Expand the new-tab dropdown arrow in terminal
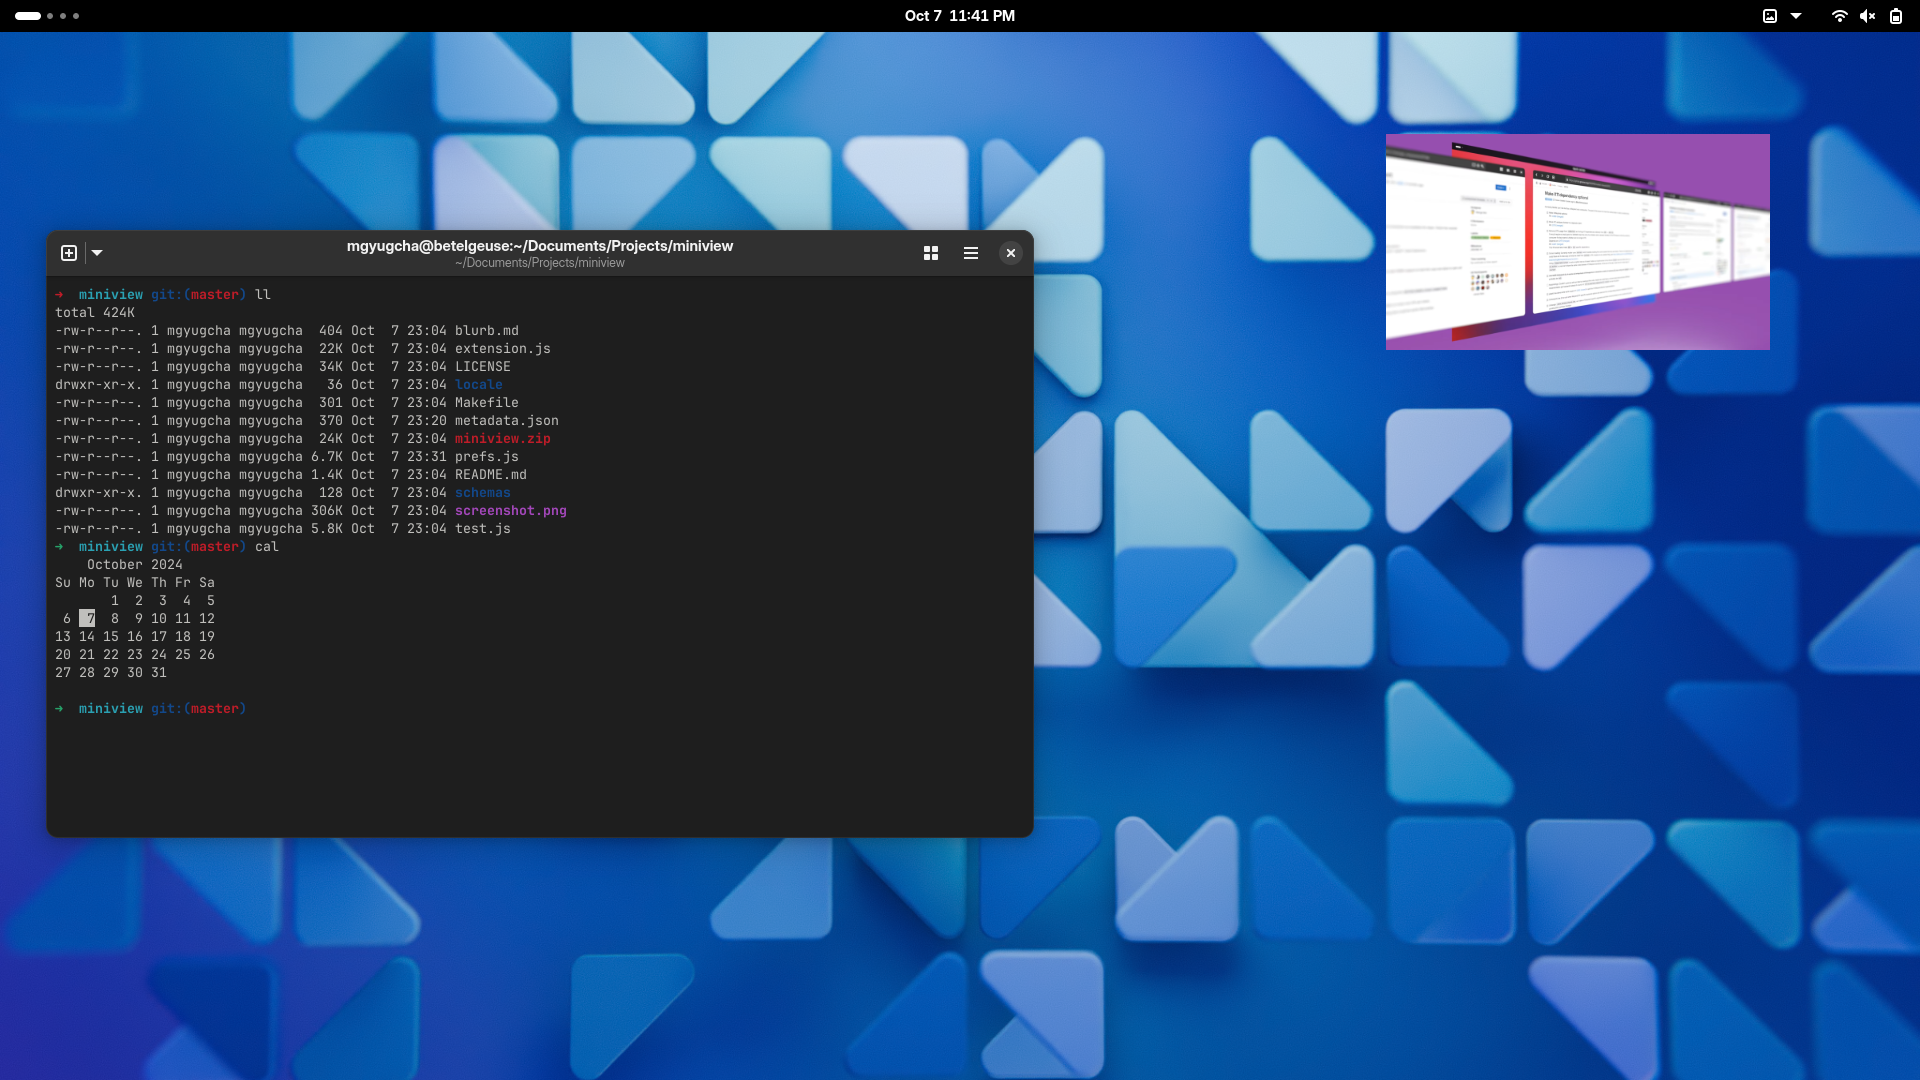The image size is (1920, 1080). click(x=97, y=253)
